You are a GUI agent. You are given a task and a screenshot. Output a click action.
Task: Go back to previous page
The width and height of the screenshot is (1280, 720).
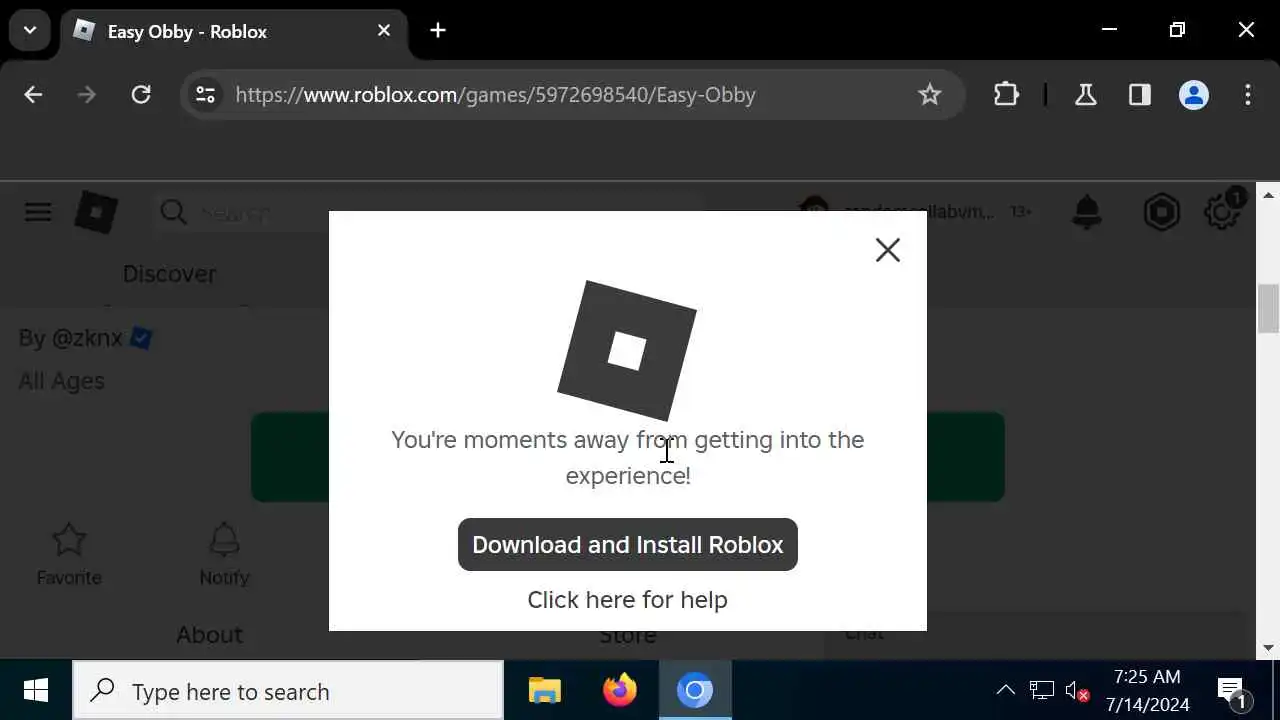(x=33, y=95)
